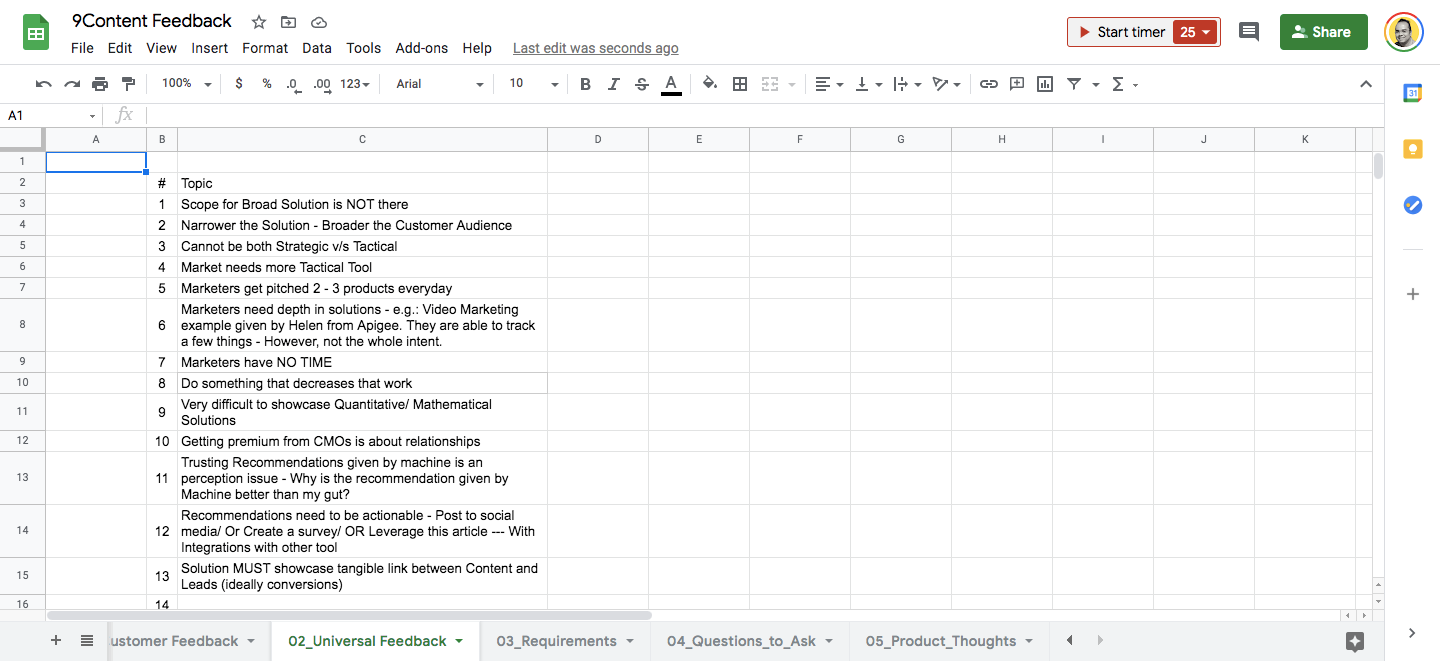The height and width of the screenshot is (661, 1440).
Task: Insert a link
Action: point(989,84)
